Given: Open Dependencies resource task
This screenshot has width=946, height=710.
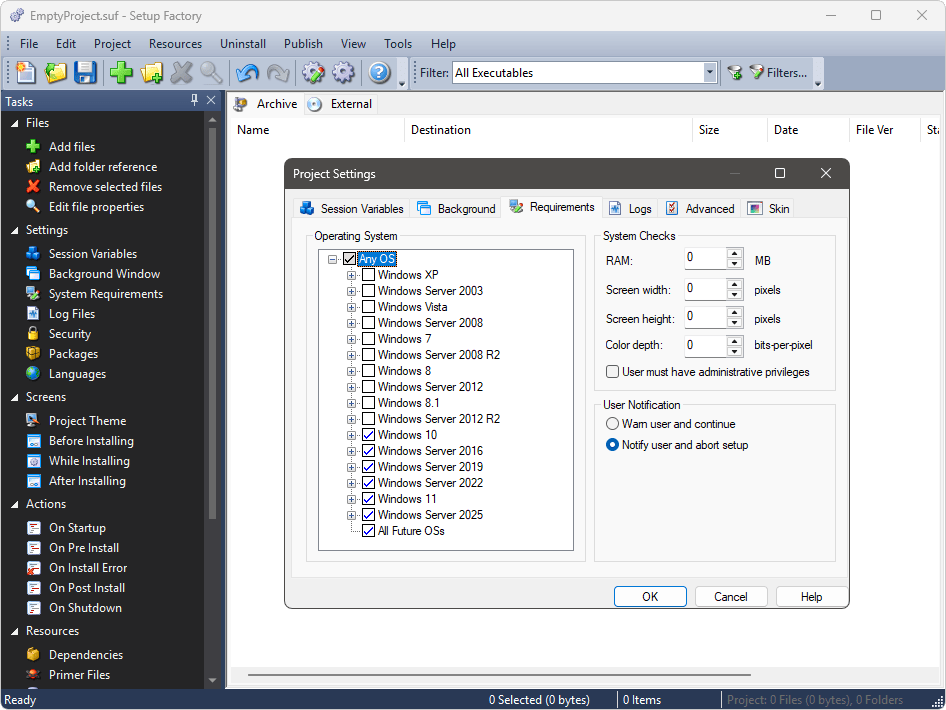Looking at the screenshot, I should [x=85, y=655].
